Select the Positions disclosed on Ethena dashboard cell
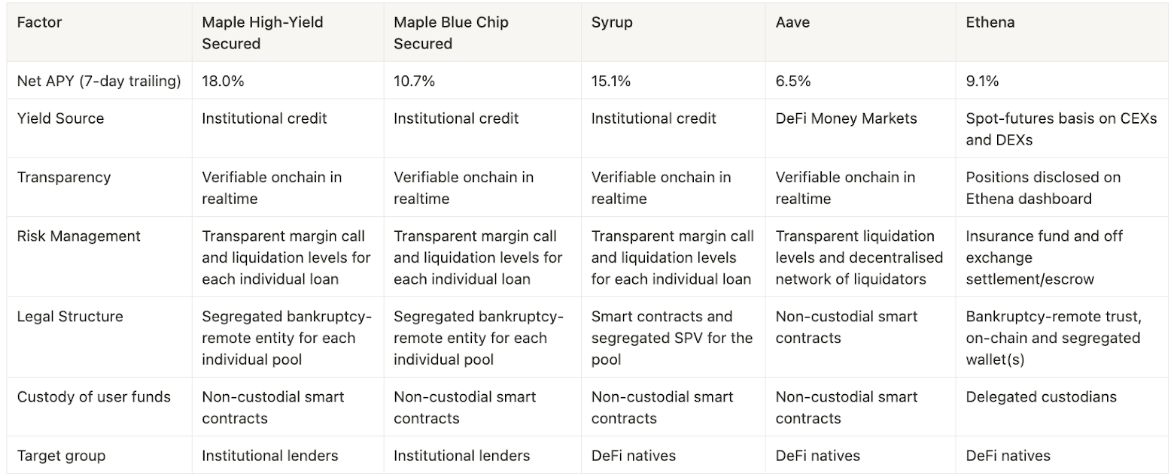 coord(1043,188)
